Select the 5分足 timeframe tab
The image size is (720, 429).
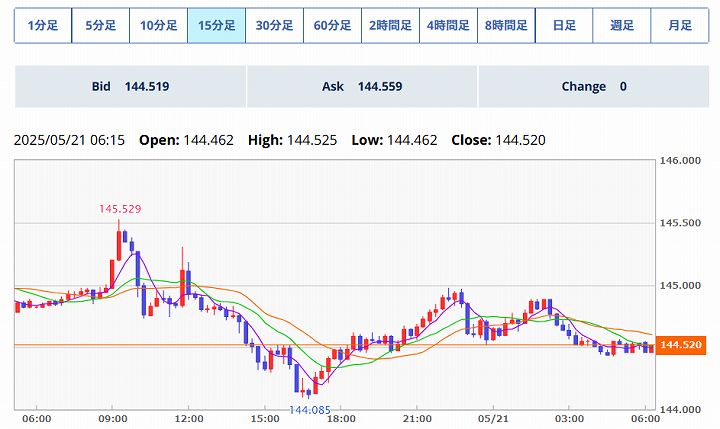[101, 25]
